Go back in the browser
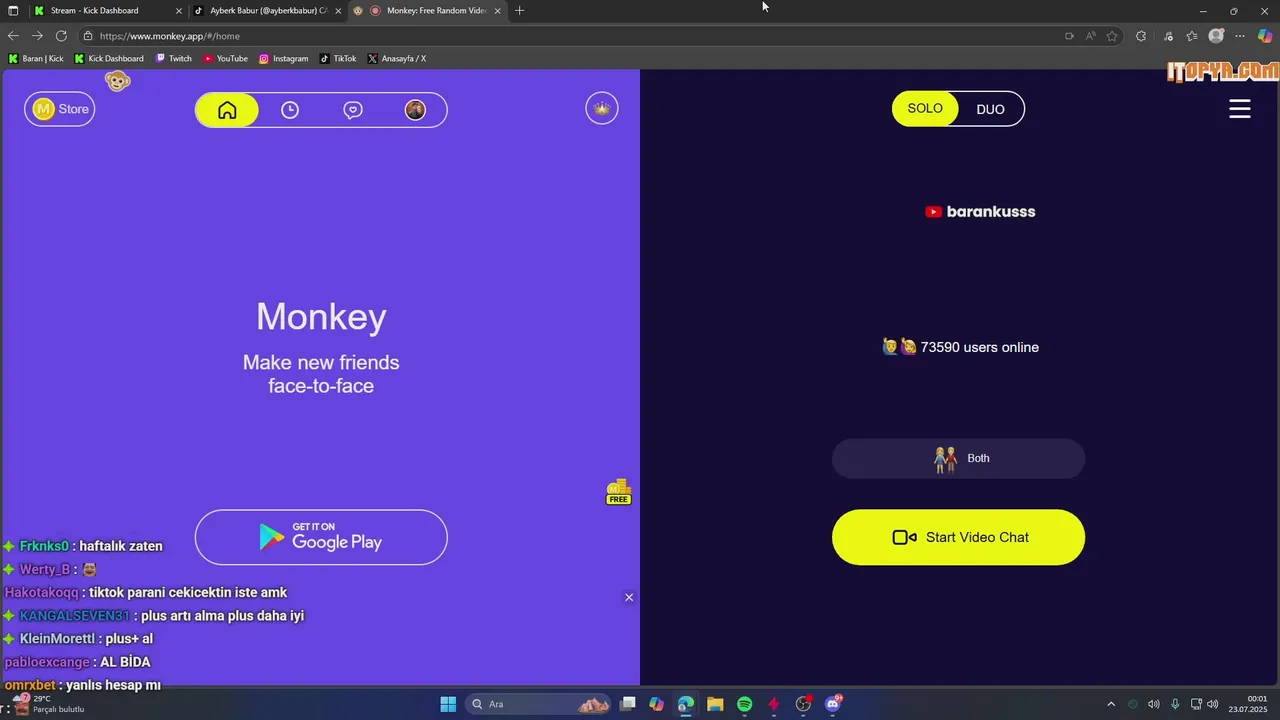Image resolution: width=1280 pixels, height=720 pixels. [13, 36]
